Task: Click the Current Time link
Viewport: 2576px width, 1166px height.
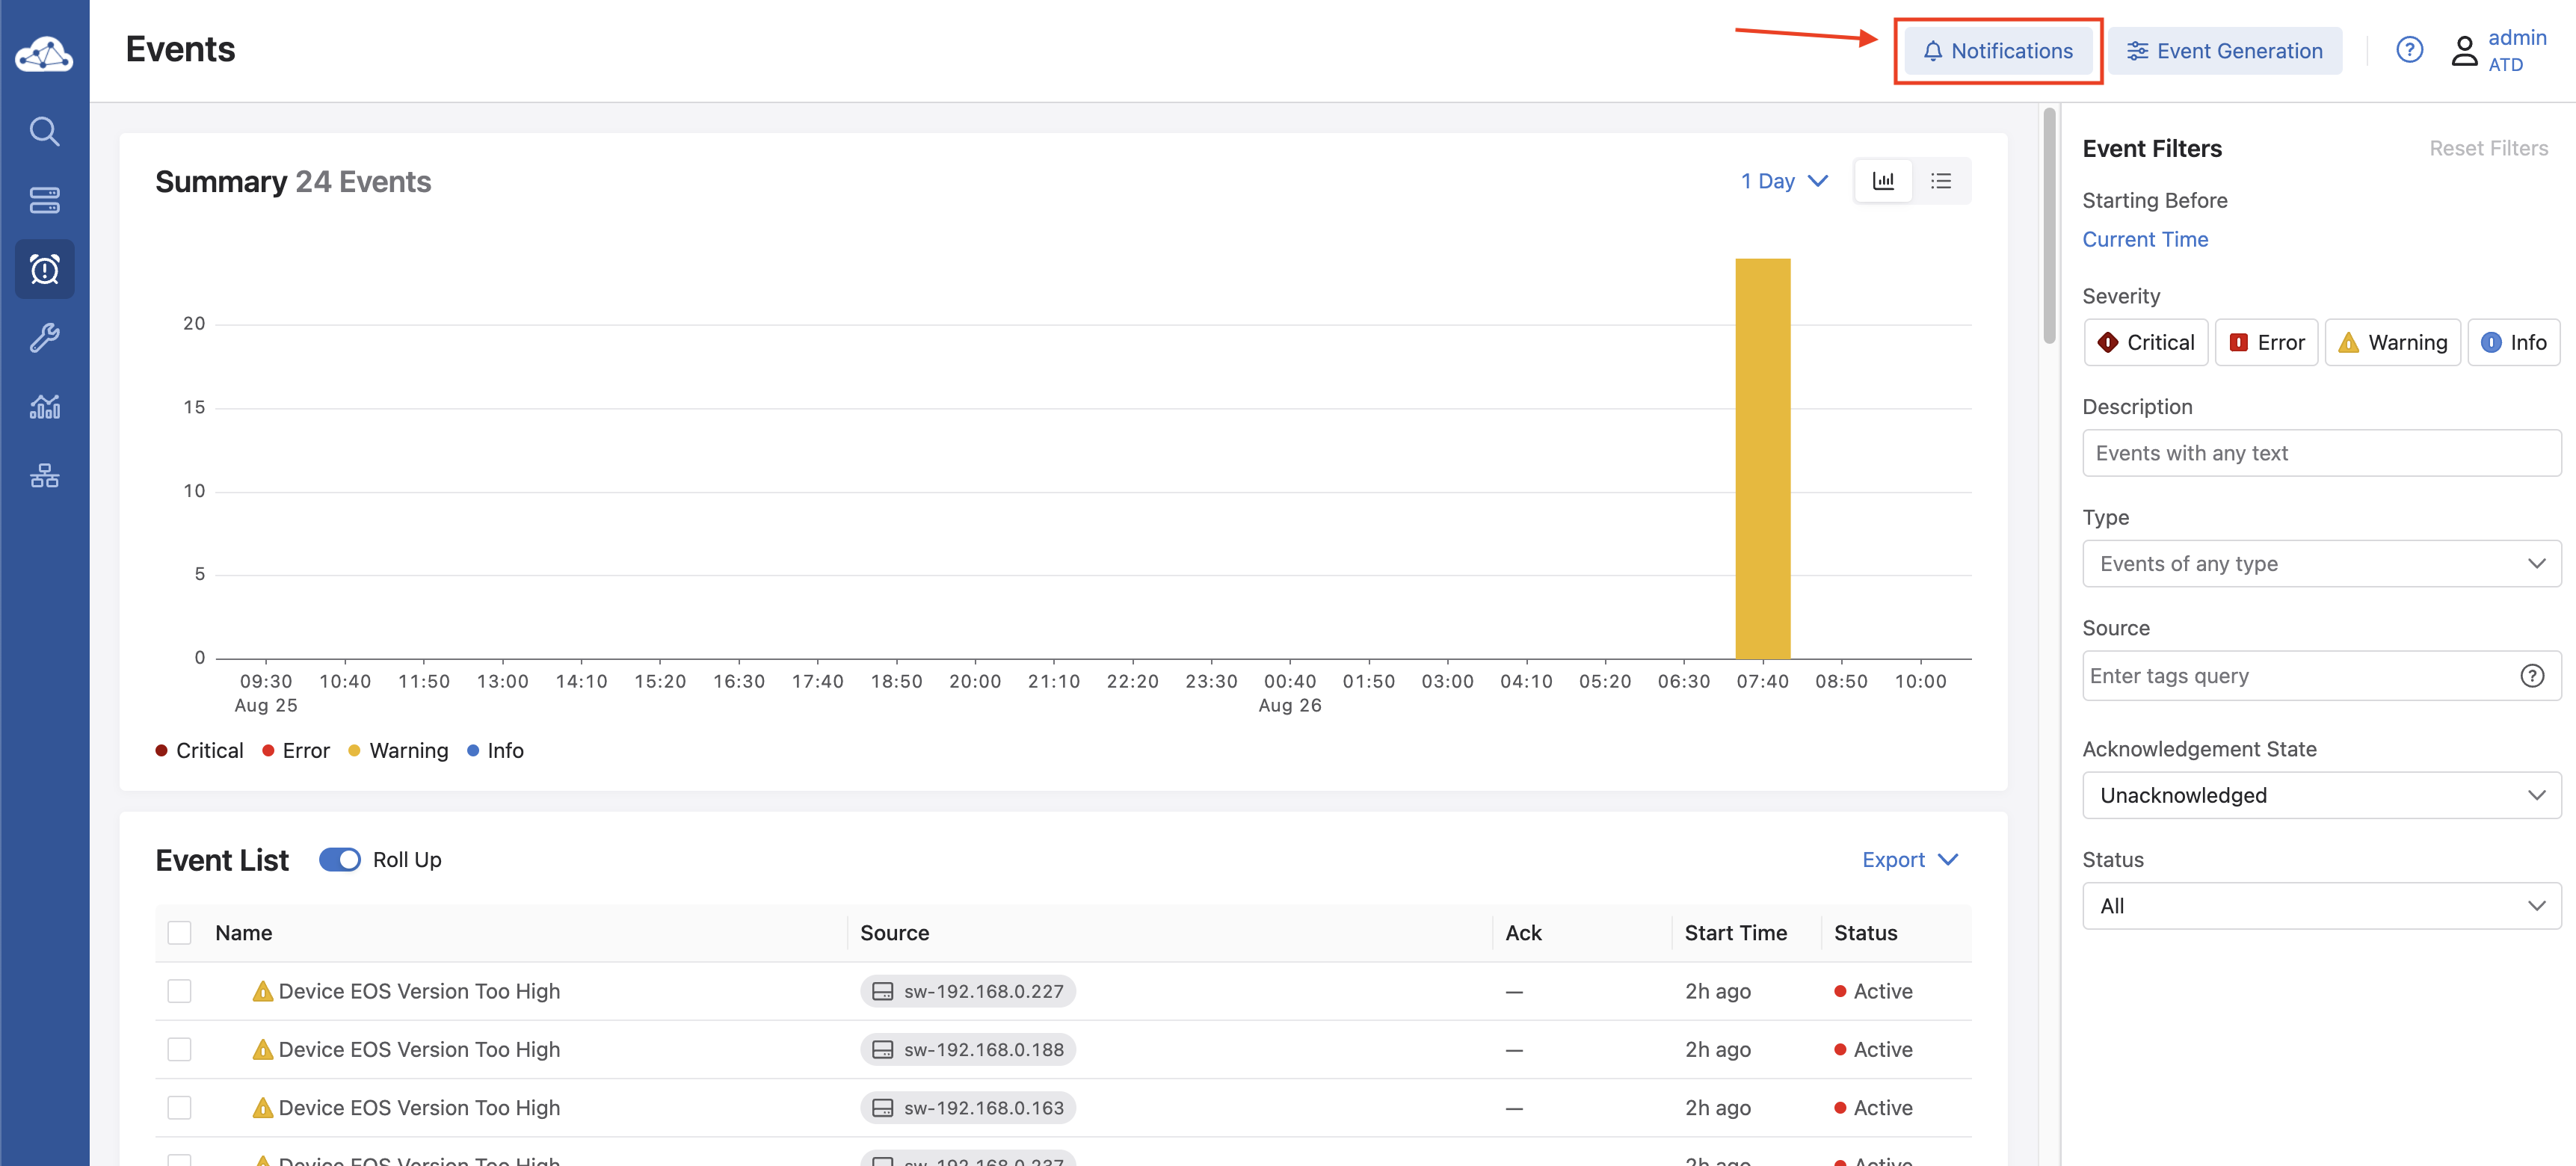Action: [x=2144, y=239]
